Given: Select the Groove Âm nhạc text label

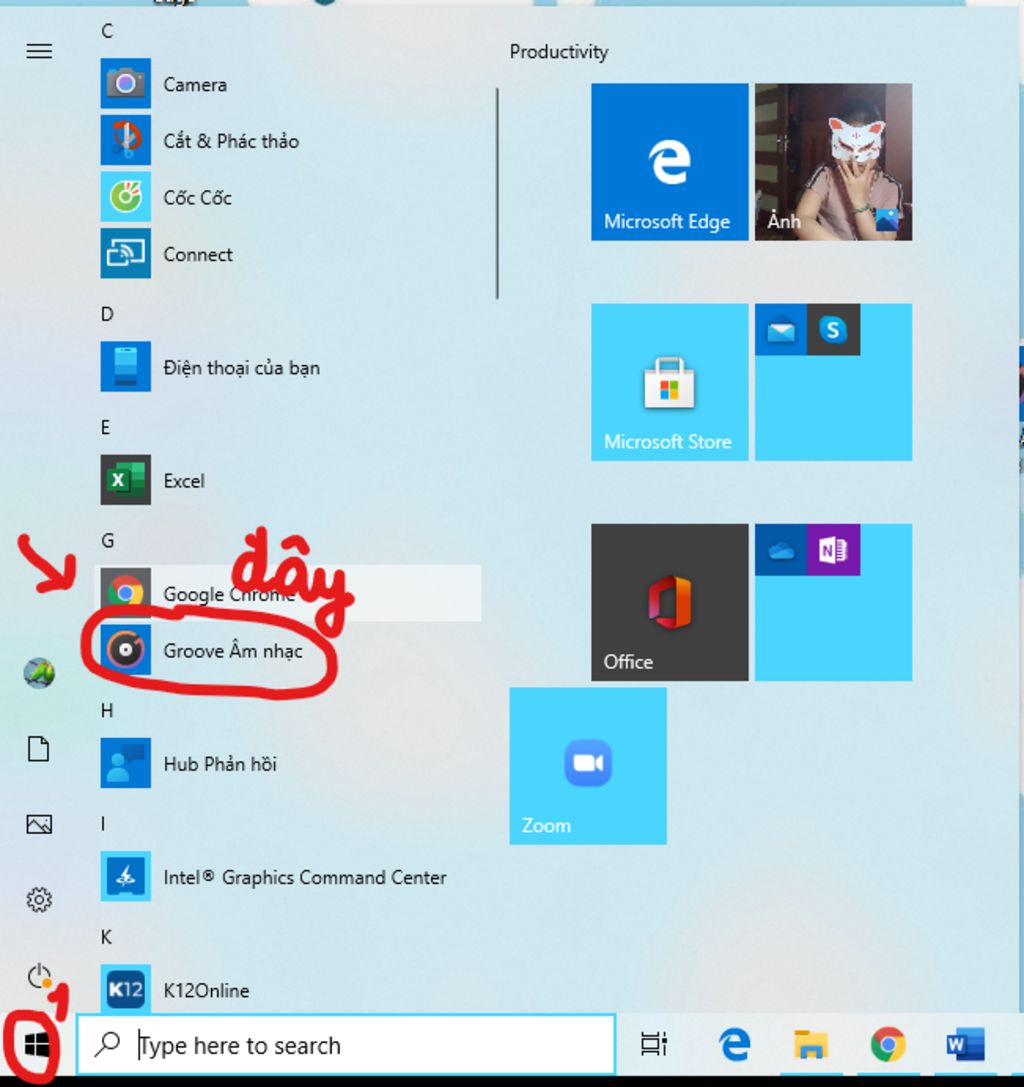Looking at the screenshot, I should 233,651.
